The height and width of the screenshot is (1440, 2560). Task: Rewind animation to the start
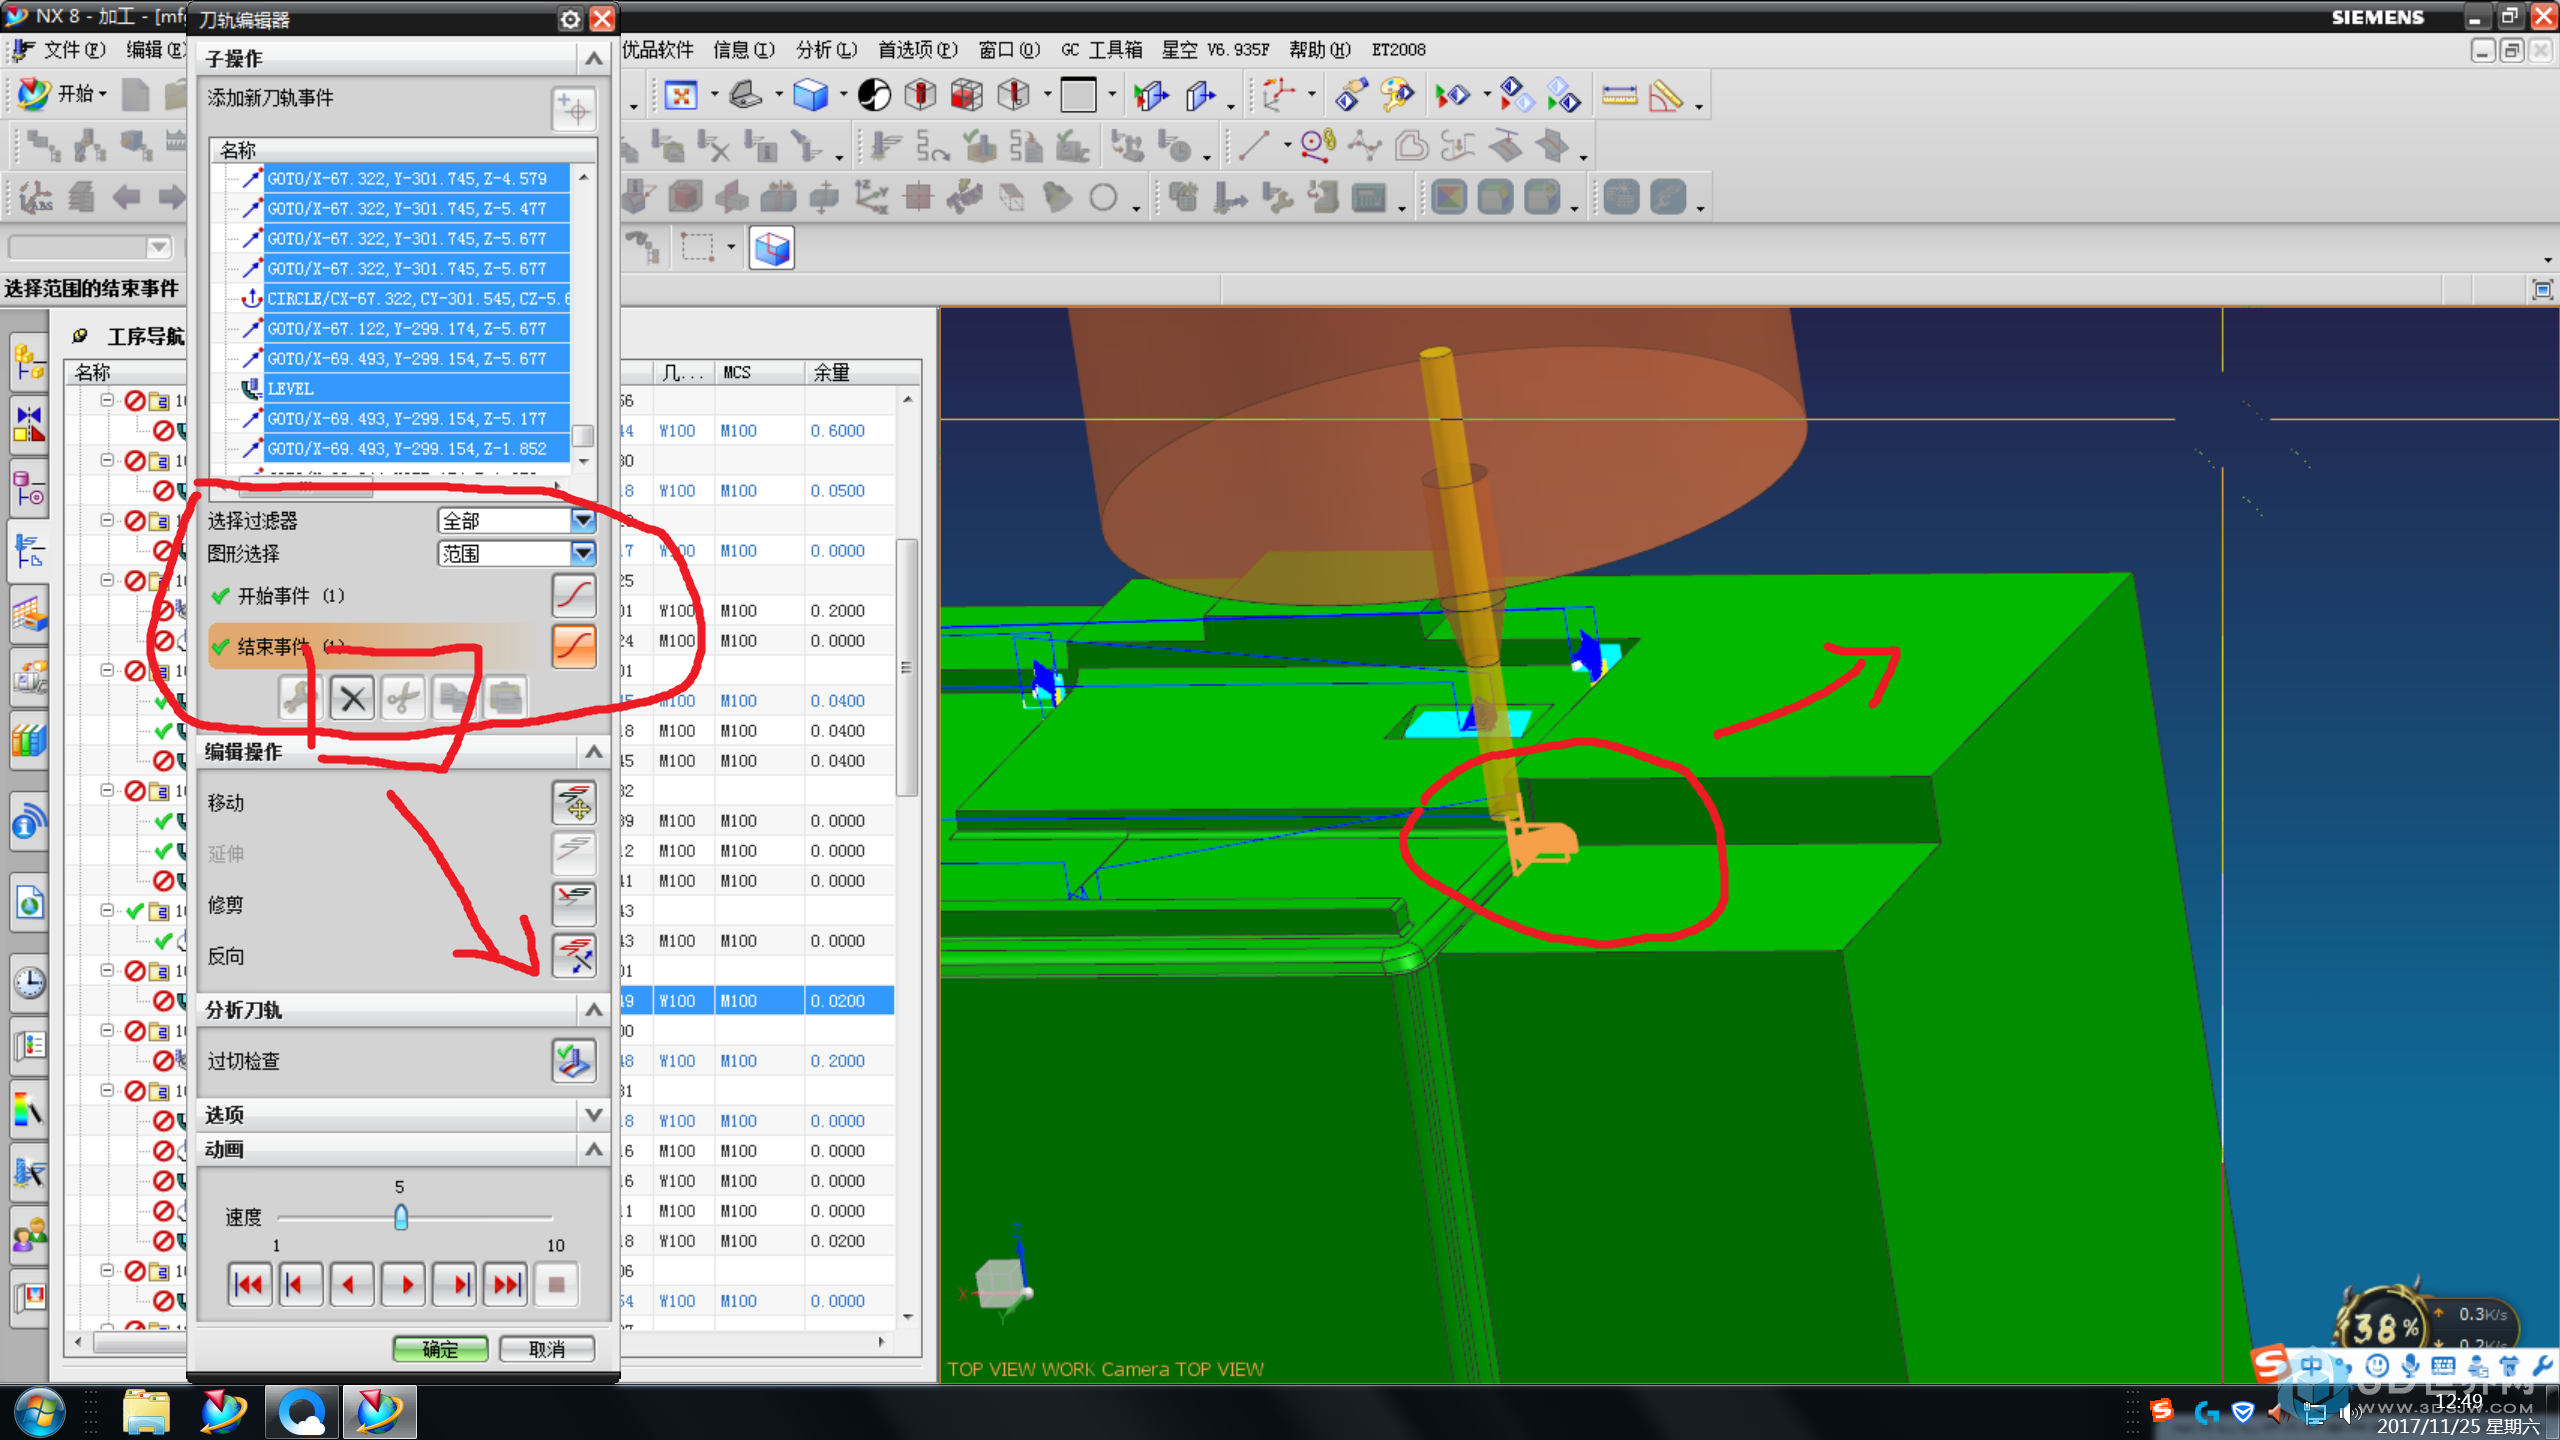pyautogui.click(x=249, y=1284)
